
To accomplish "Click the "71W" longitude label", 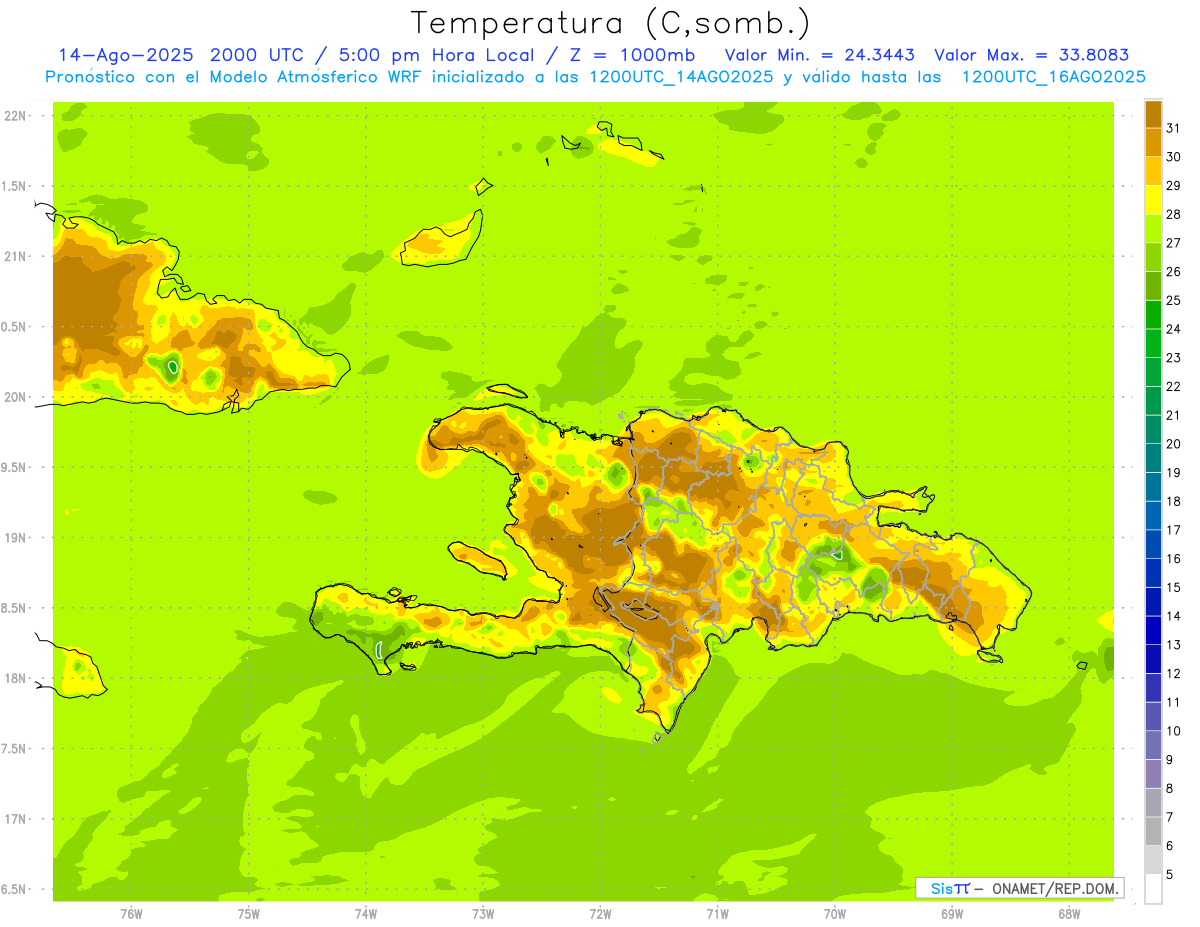I will pyautogui.click(x=717, y=914).
